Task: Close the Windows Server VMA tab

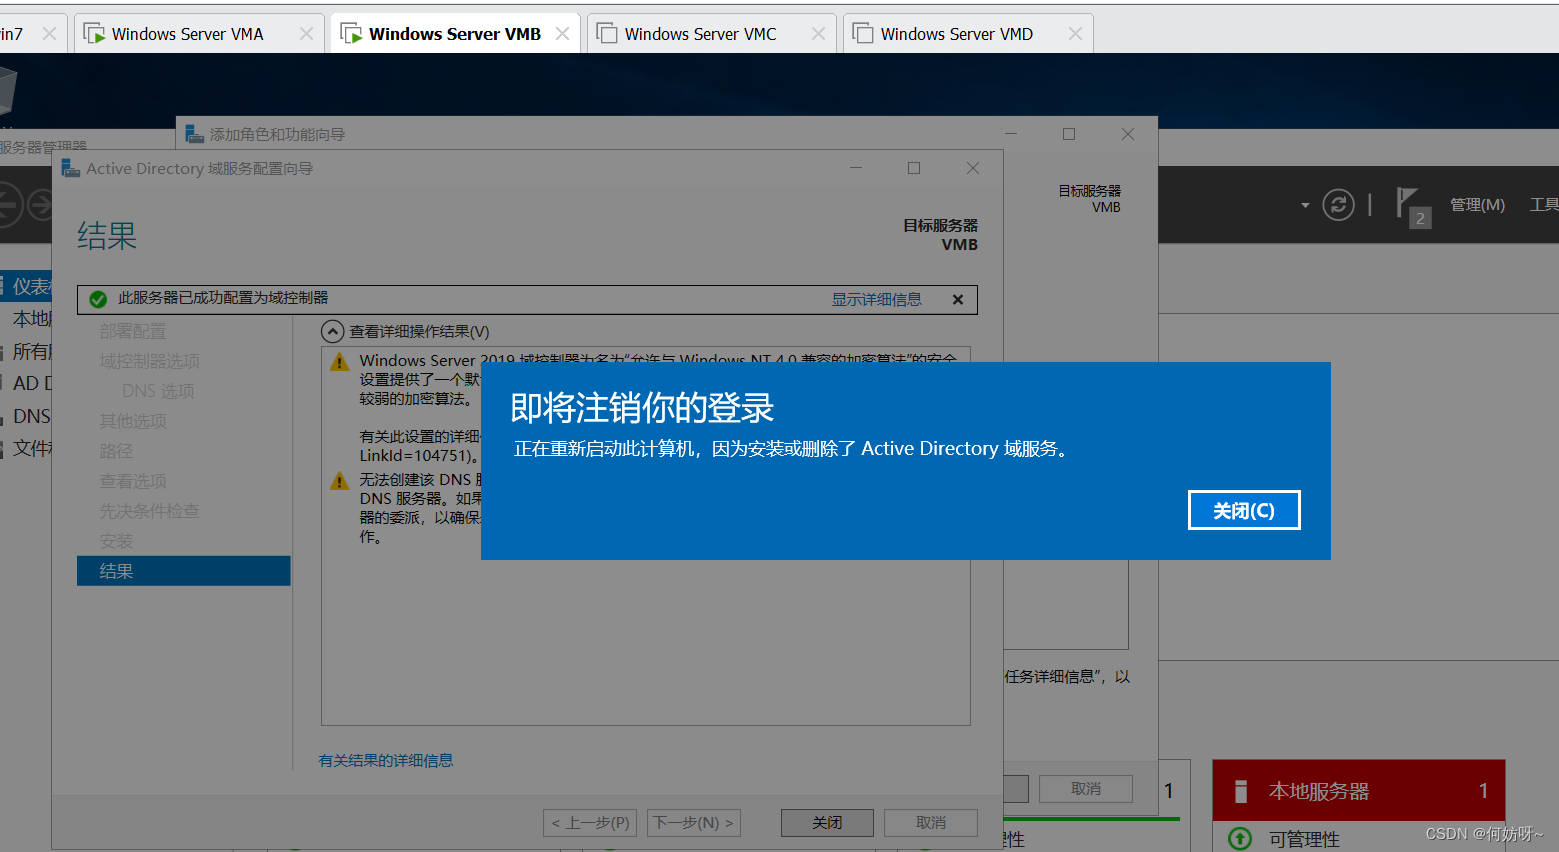Action: [x=306, y=34]
